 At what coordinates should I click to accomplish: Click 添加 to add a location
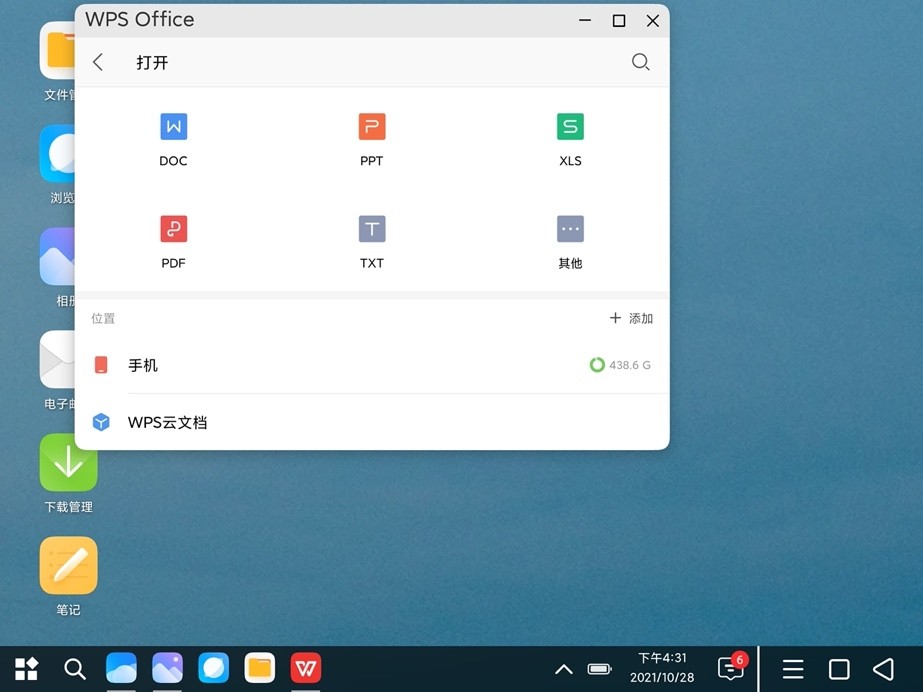(631, 318)
